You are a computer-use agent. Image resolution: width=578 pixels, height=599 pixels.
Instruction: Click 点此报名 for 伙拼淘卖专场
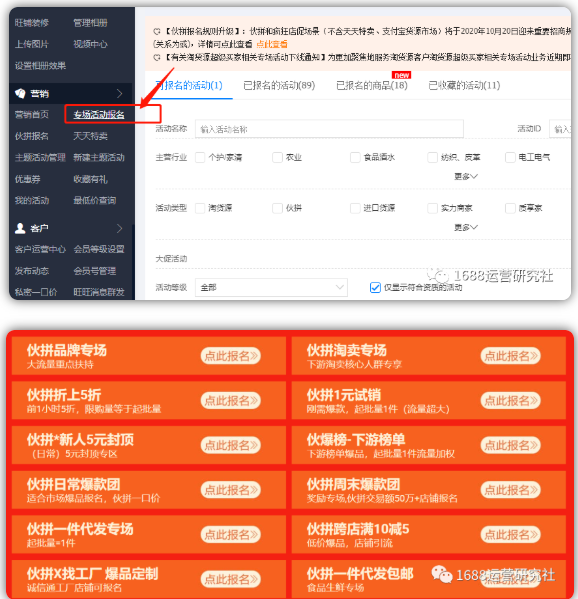click(x=510, y=356)
